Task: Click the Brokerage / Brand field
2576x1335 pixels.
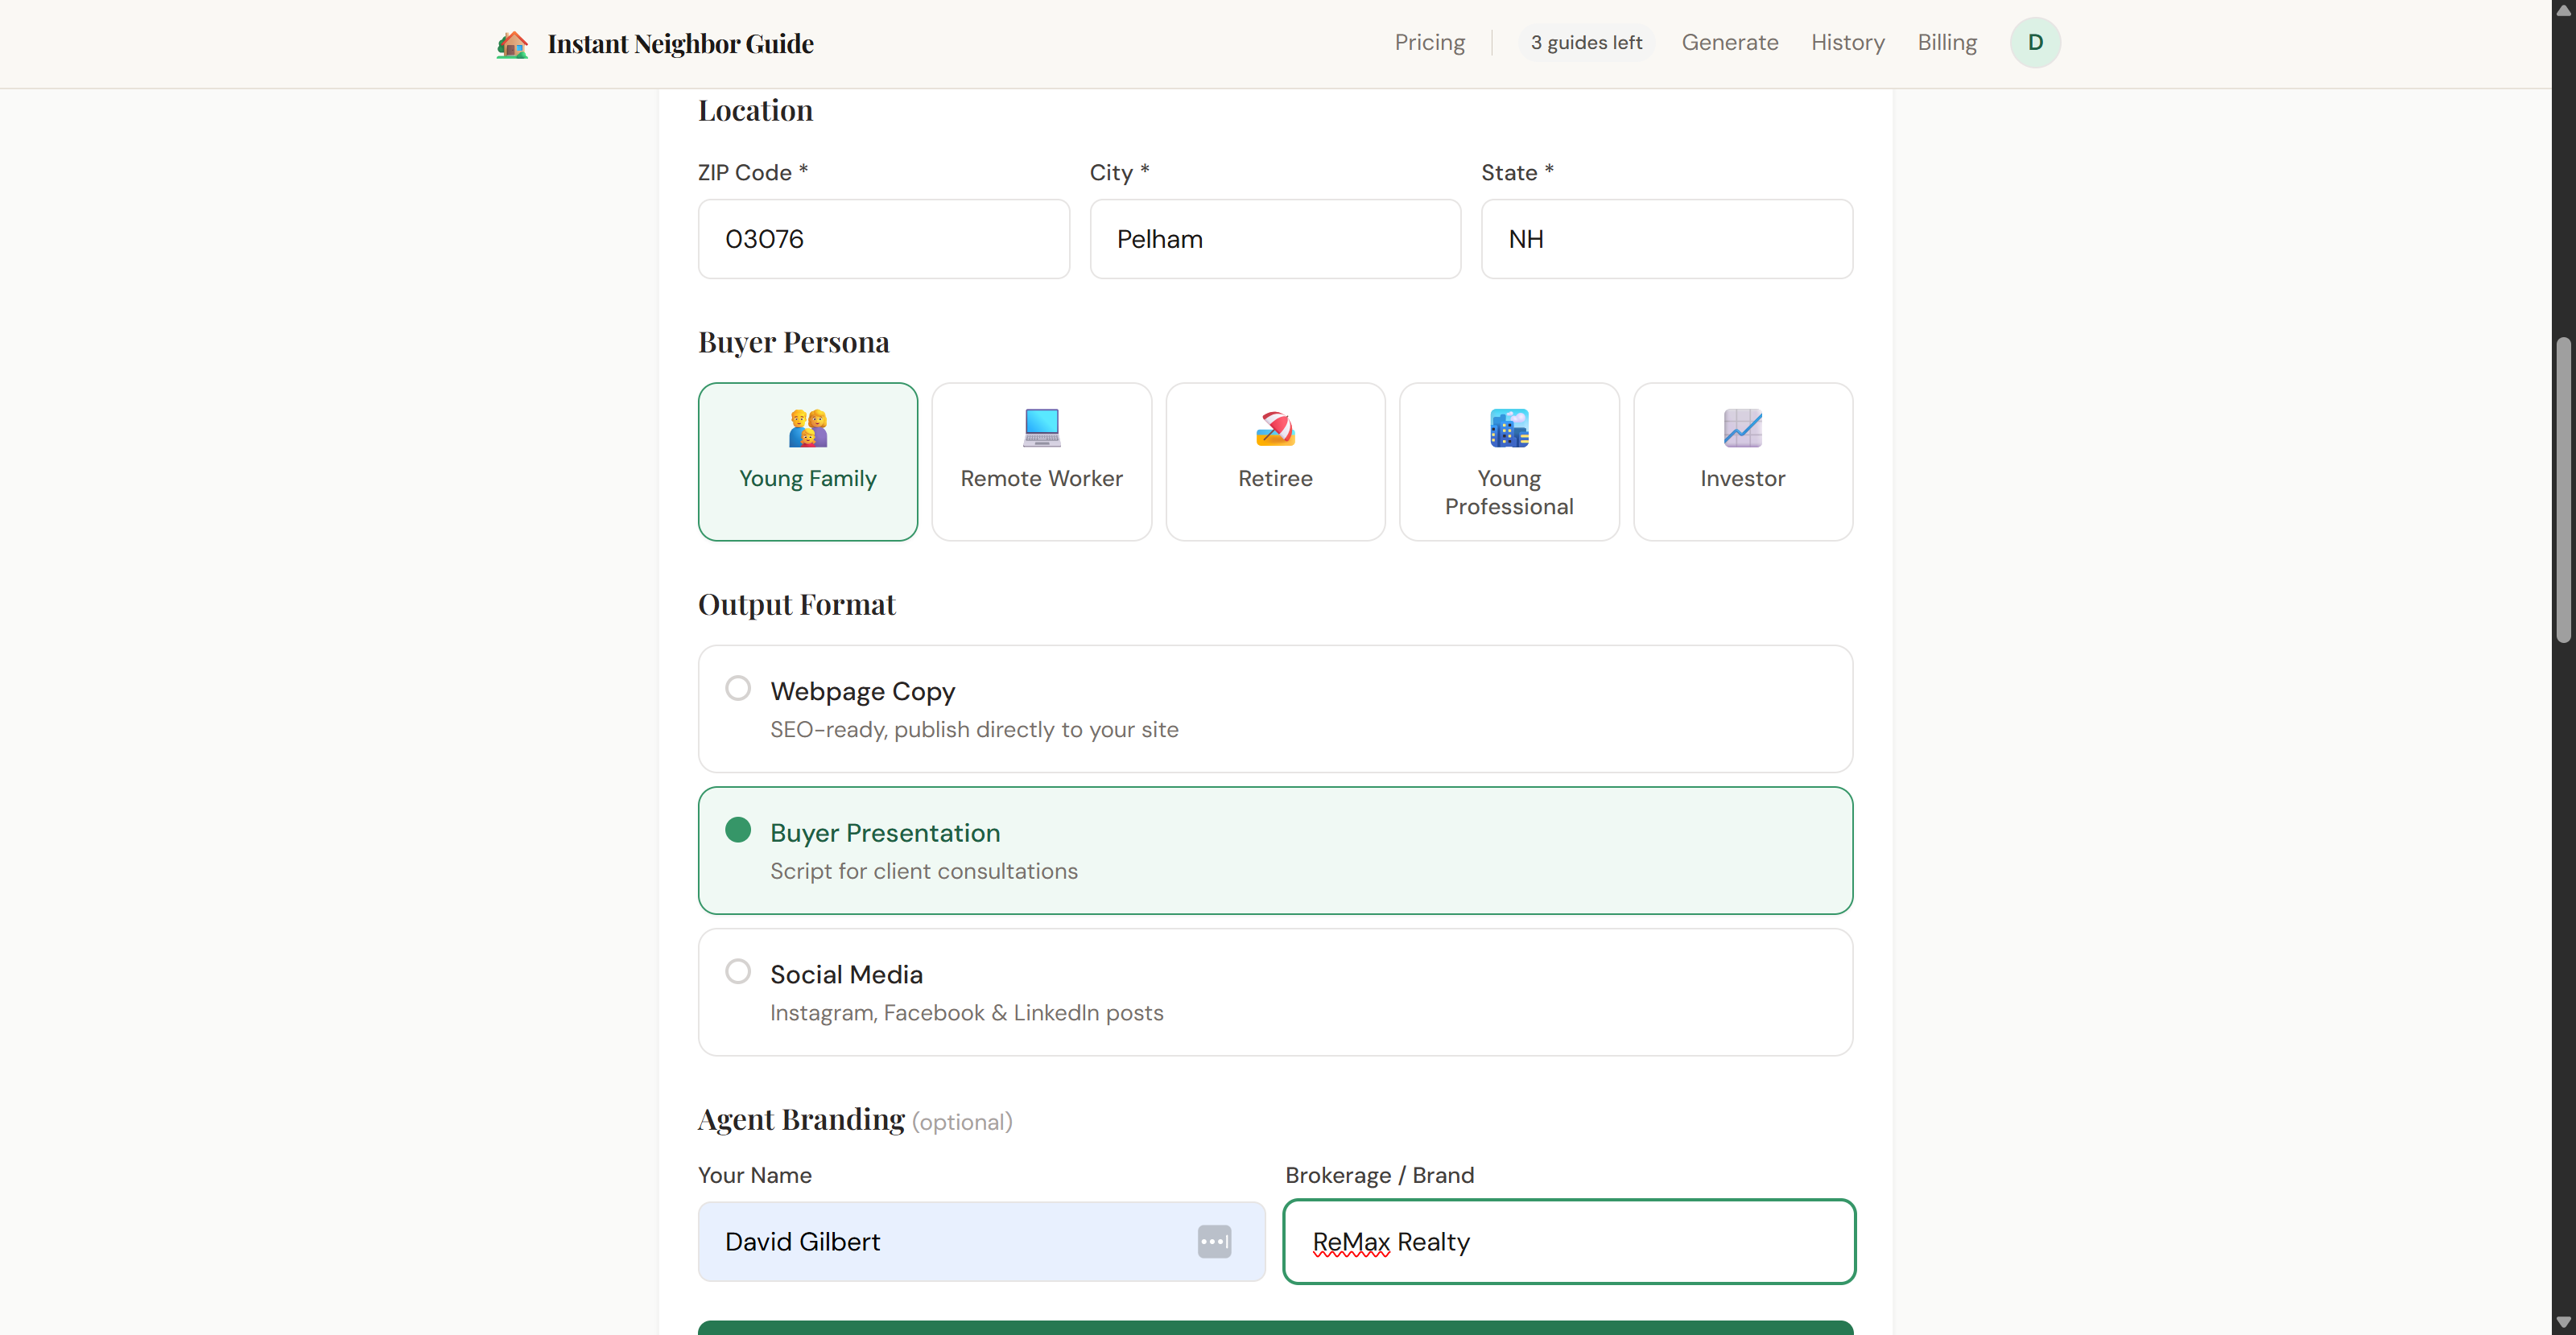Action: click(1568, 1241)
